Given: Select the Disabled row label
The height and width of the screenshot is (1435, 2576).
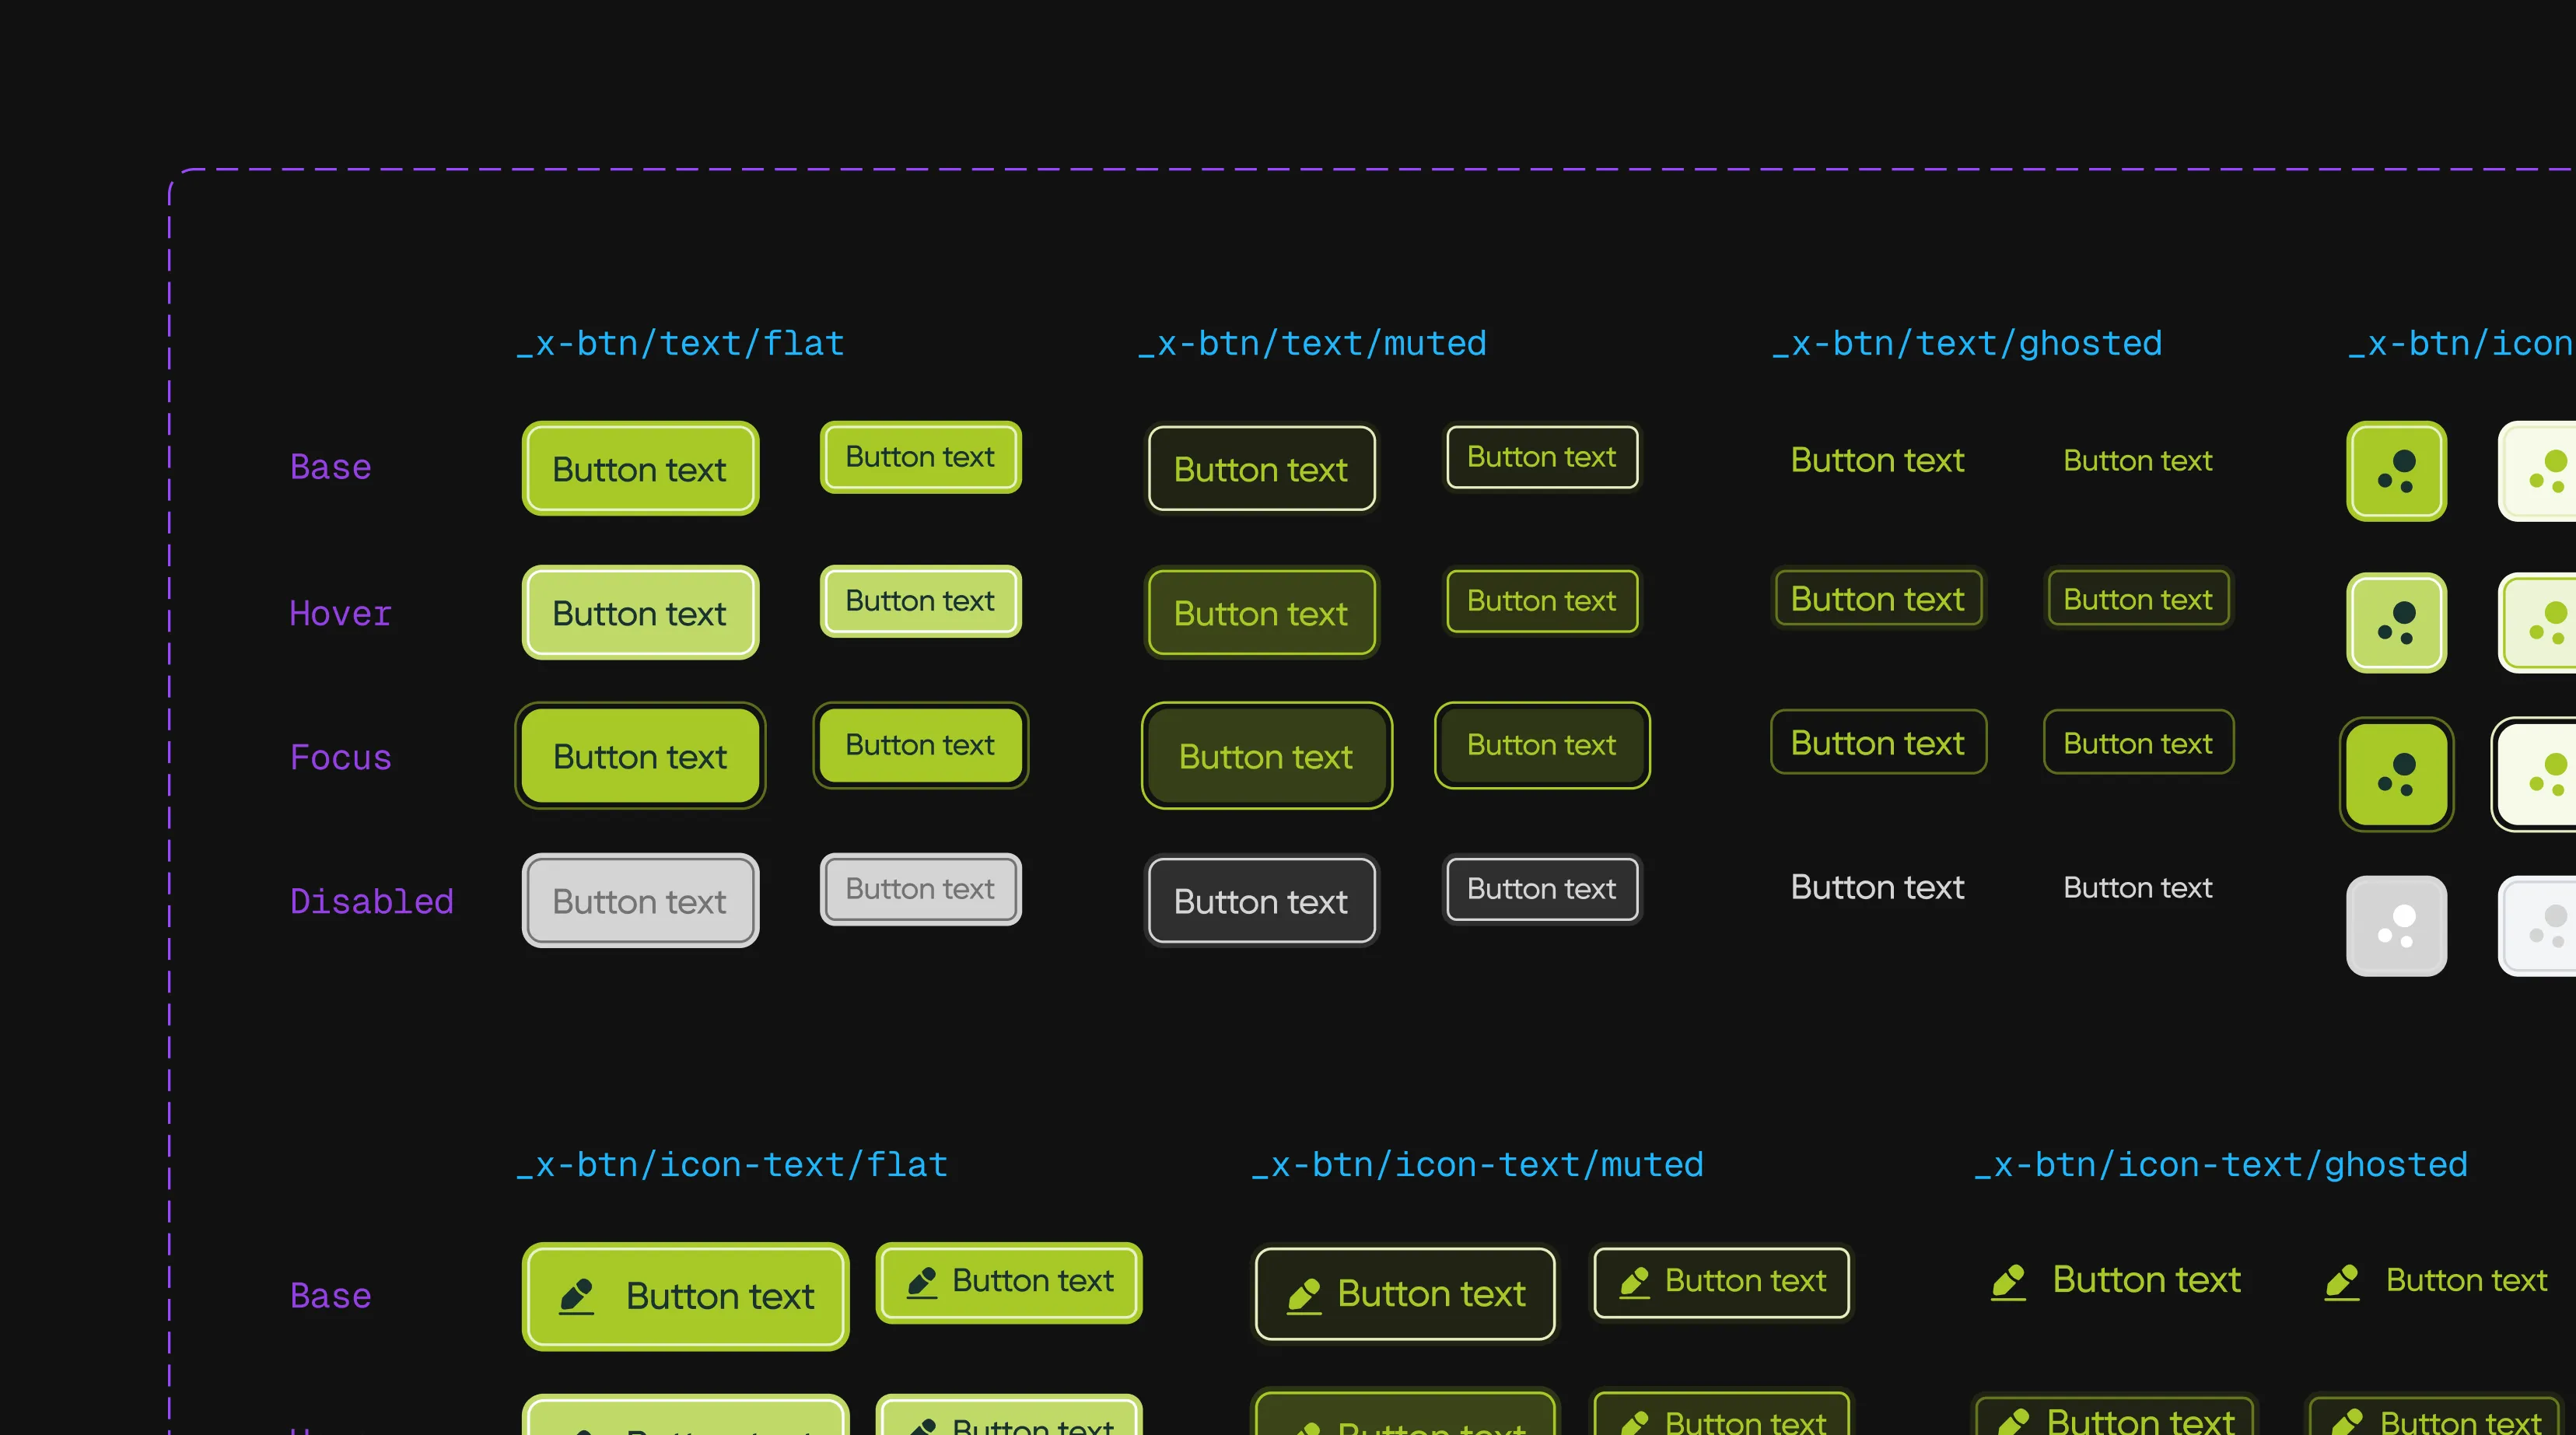Looking at the screenshot, I should click(x=371, y=901).
